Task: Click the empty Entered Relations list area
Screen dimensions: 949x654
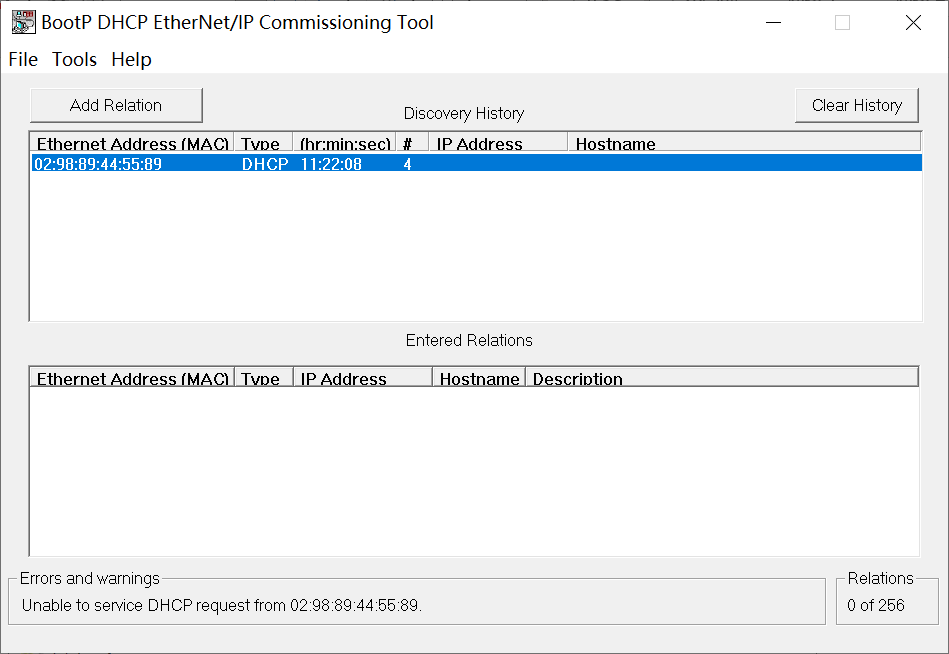Action: coord(474,470)
